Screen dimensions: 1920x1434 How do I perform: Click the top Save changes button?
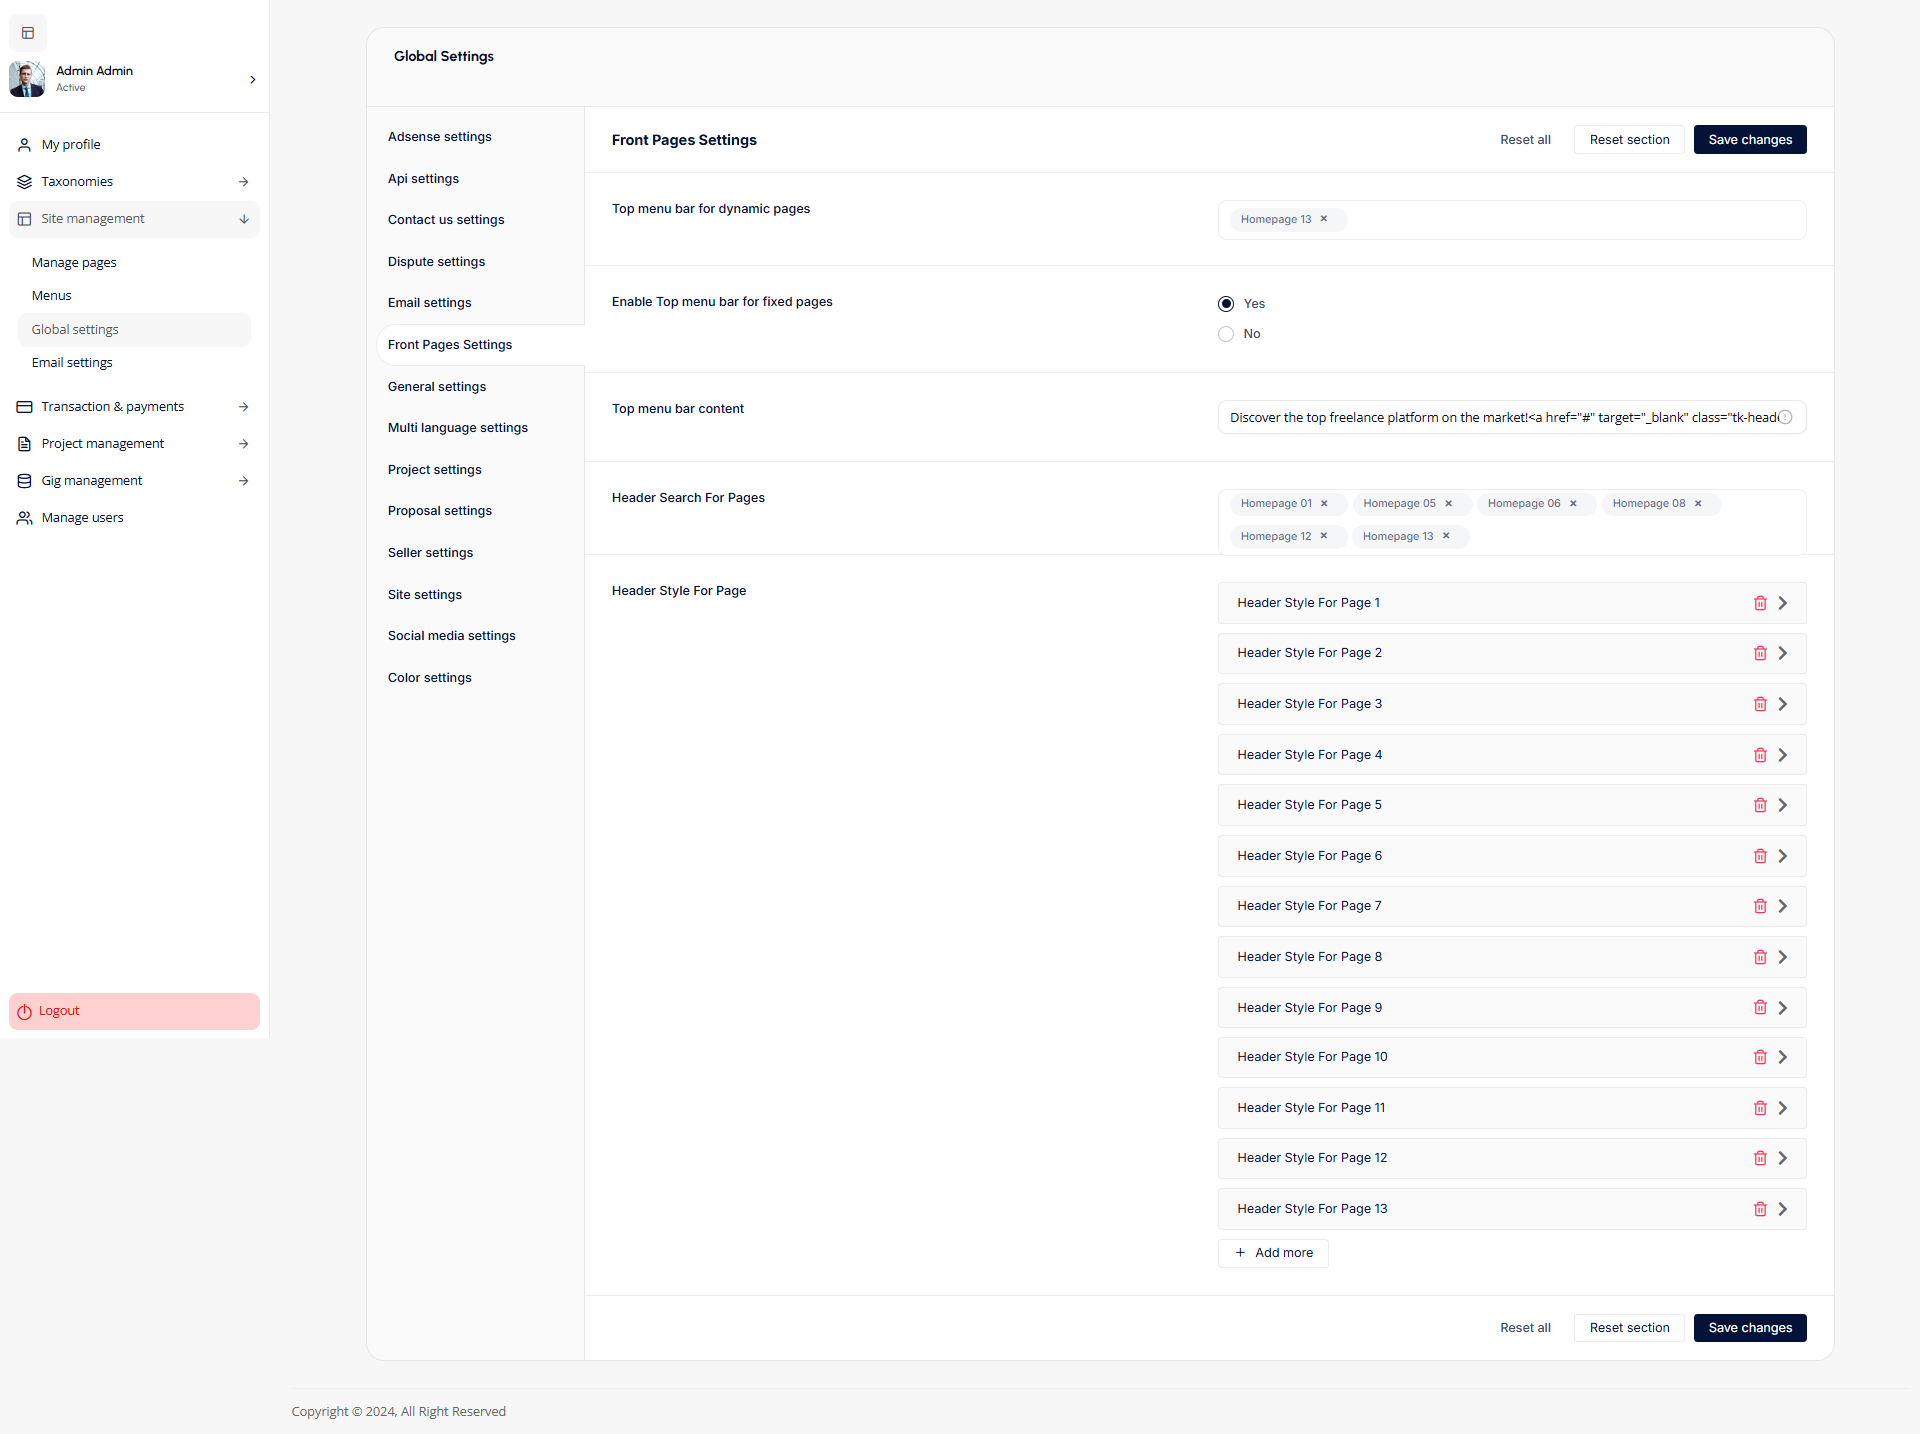tap(1749, 140)
